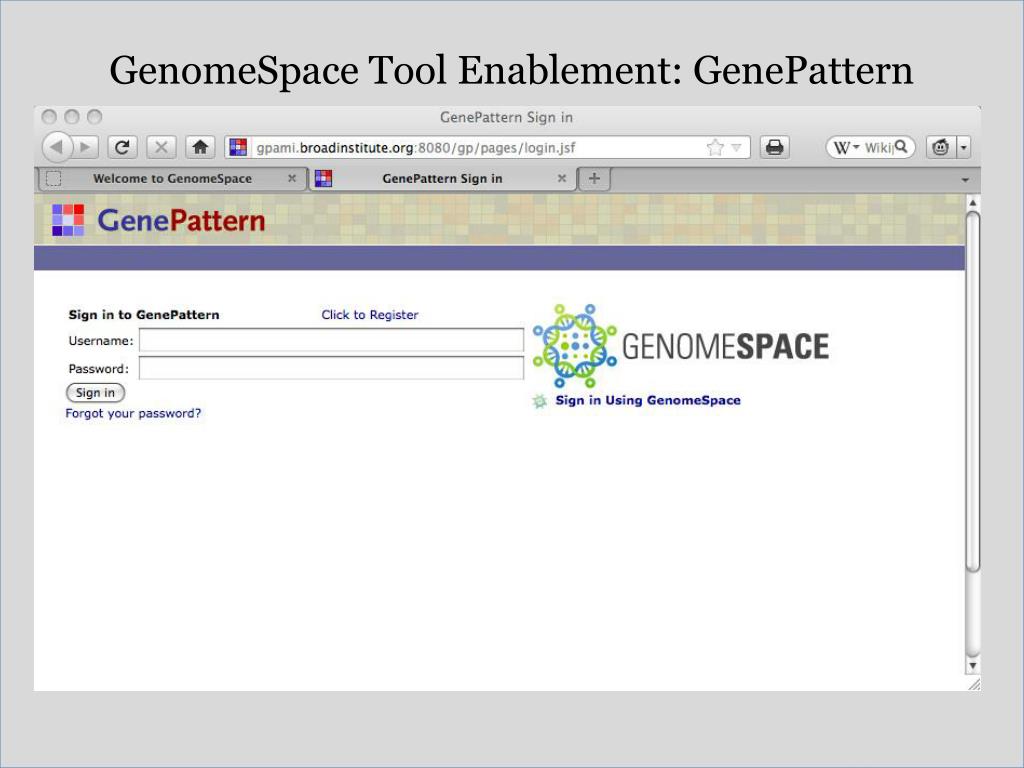Click the Greasemonkey monkey icon
This screenshot has height=768, width=1024.
(940, 148)
